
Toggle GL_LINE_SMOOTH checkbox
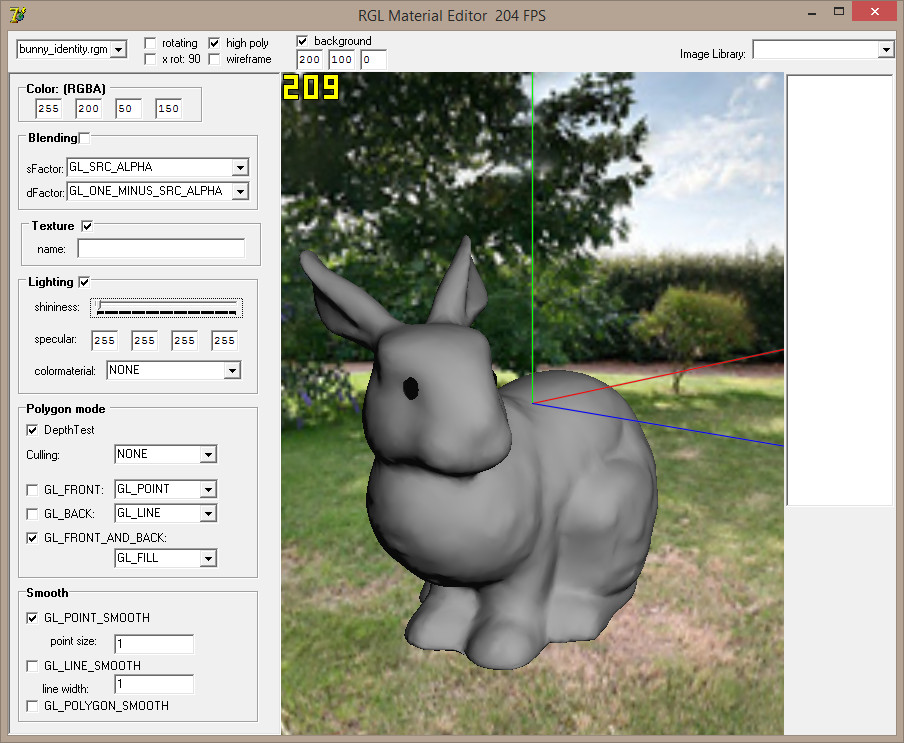32,666
